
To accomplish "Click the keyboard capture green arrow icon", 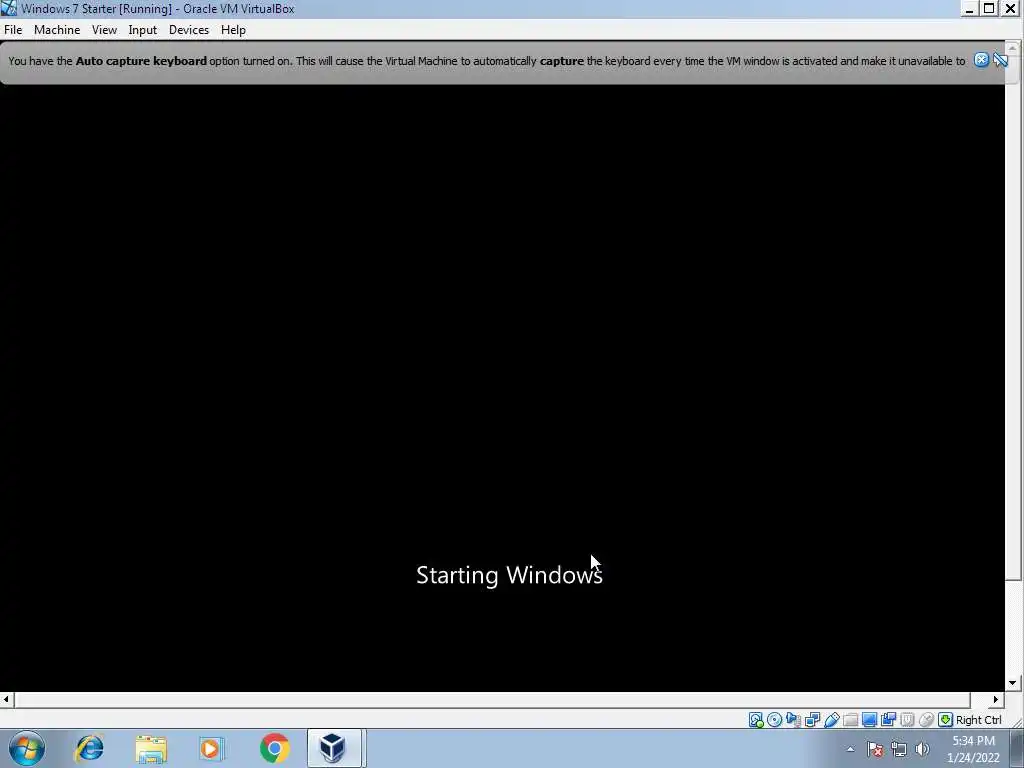I will pyautogui.click(x=945, y=720).
